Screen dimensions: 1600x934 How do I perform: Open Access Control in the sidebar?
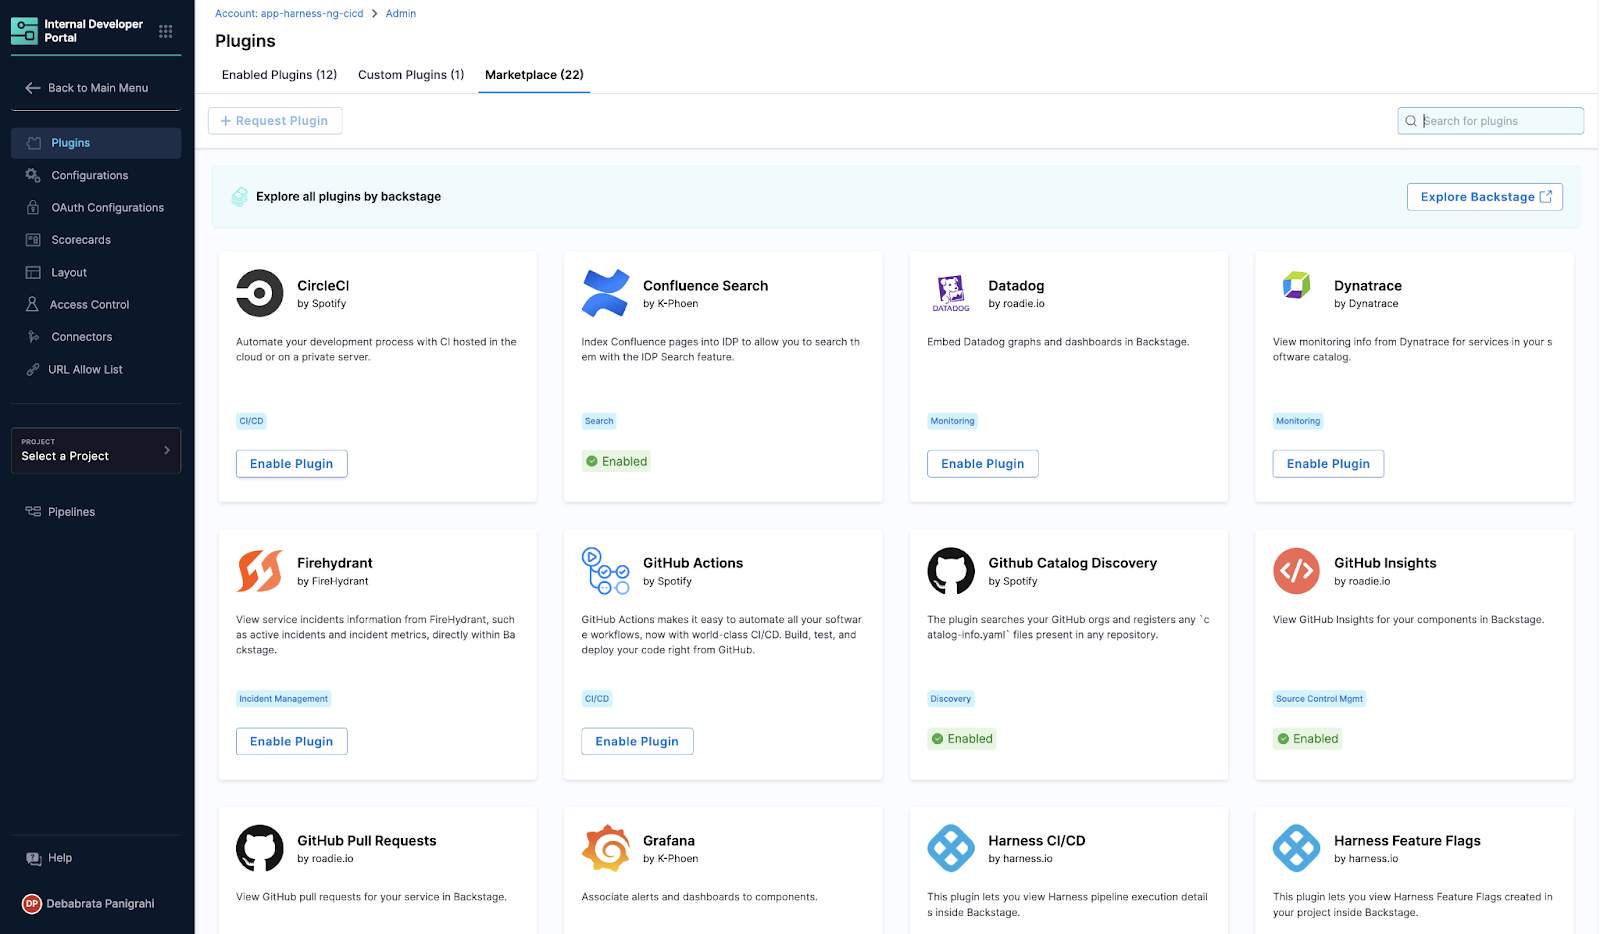pyautogui.click(x=89, y=305)
